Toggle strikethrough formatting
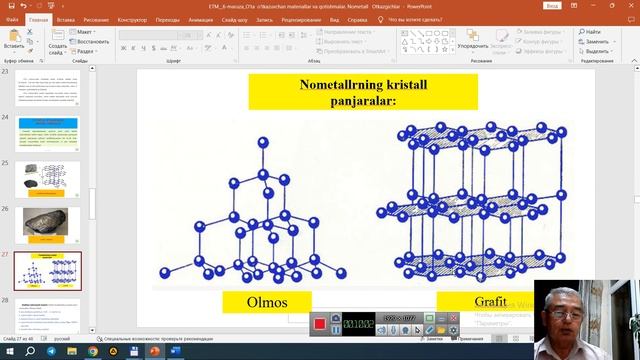 tap(163, 48)
